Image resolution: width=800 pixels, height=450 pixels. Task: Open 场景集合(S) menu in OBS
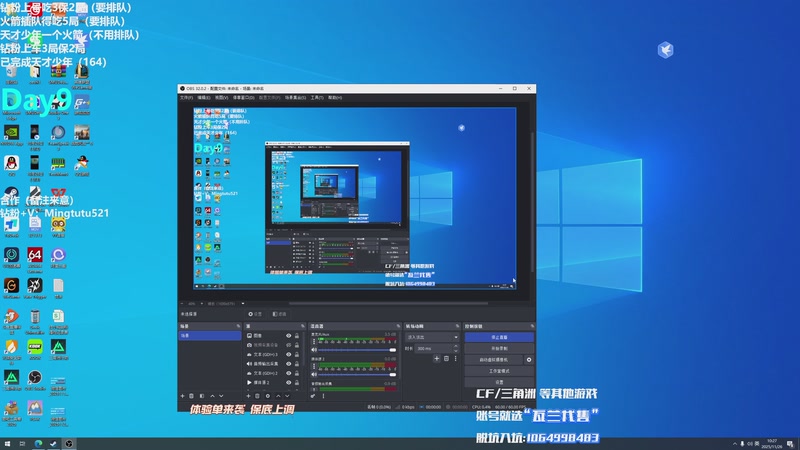(x=295, y=97)
